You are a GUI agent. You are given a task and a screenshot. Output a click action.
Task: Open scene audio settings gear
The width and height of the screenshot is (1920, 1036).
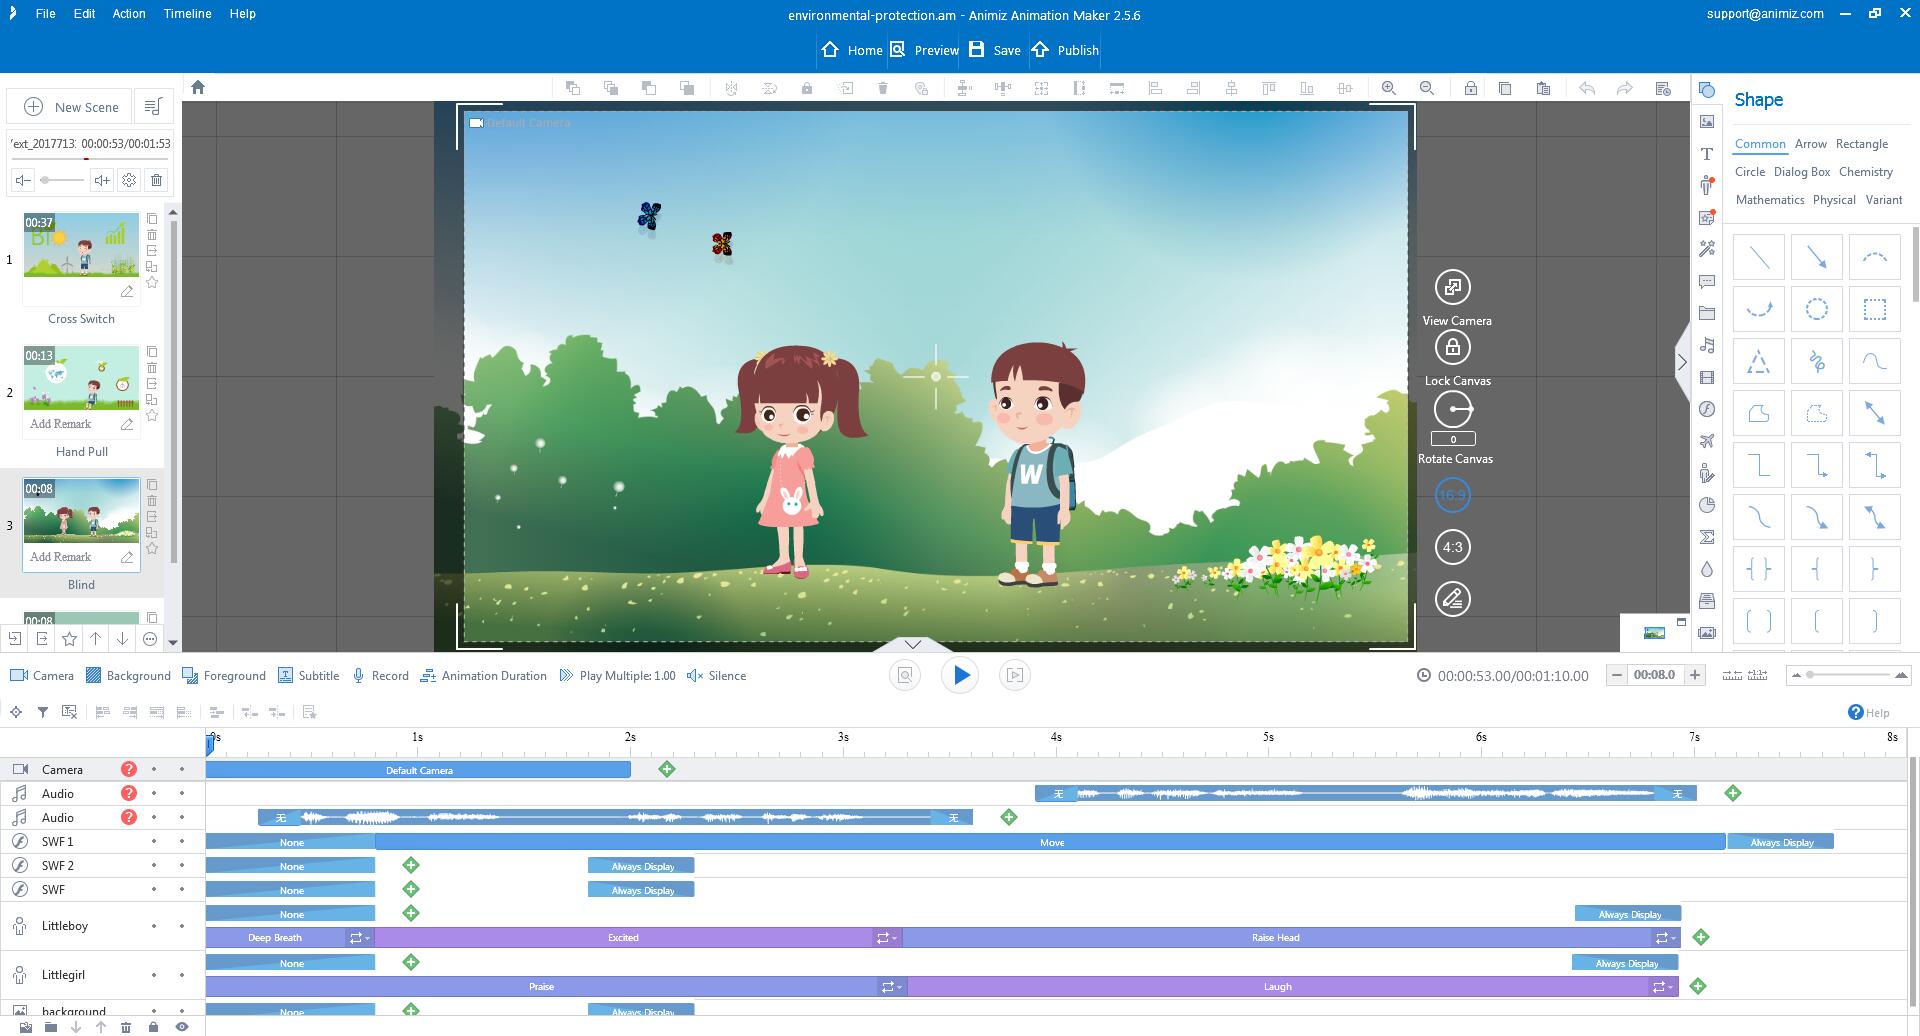129,180
